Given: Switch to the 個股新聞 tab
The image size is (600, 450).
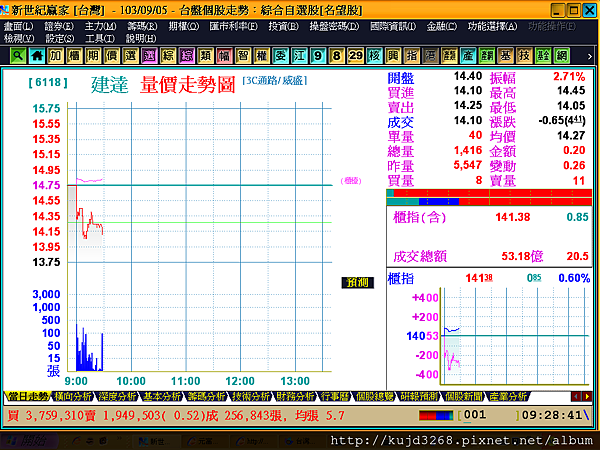Looking at the screenshot, I should point(463,396).
